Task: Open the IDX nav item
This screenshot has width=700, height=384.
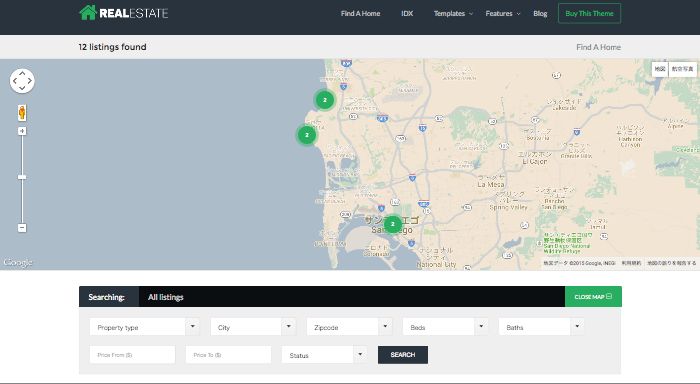Action: click(407, 13)
